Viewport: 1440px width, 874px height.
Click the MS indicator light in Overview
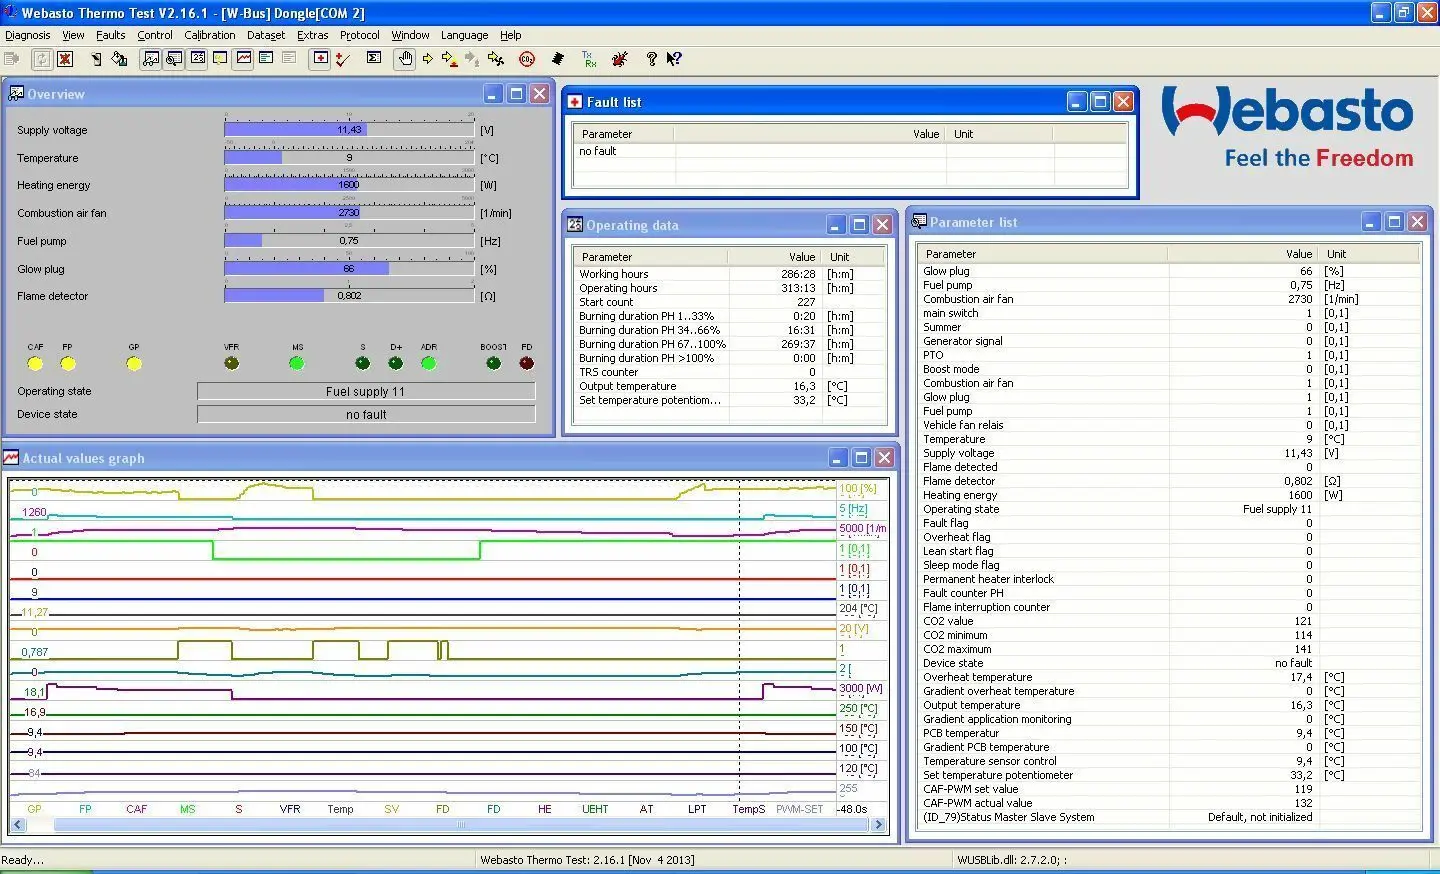(297, 364)
